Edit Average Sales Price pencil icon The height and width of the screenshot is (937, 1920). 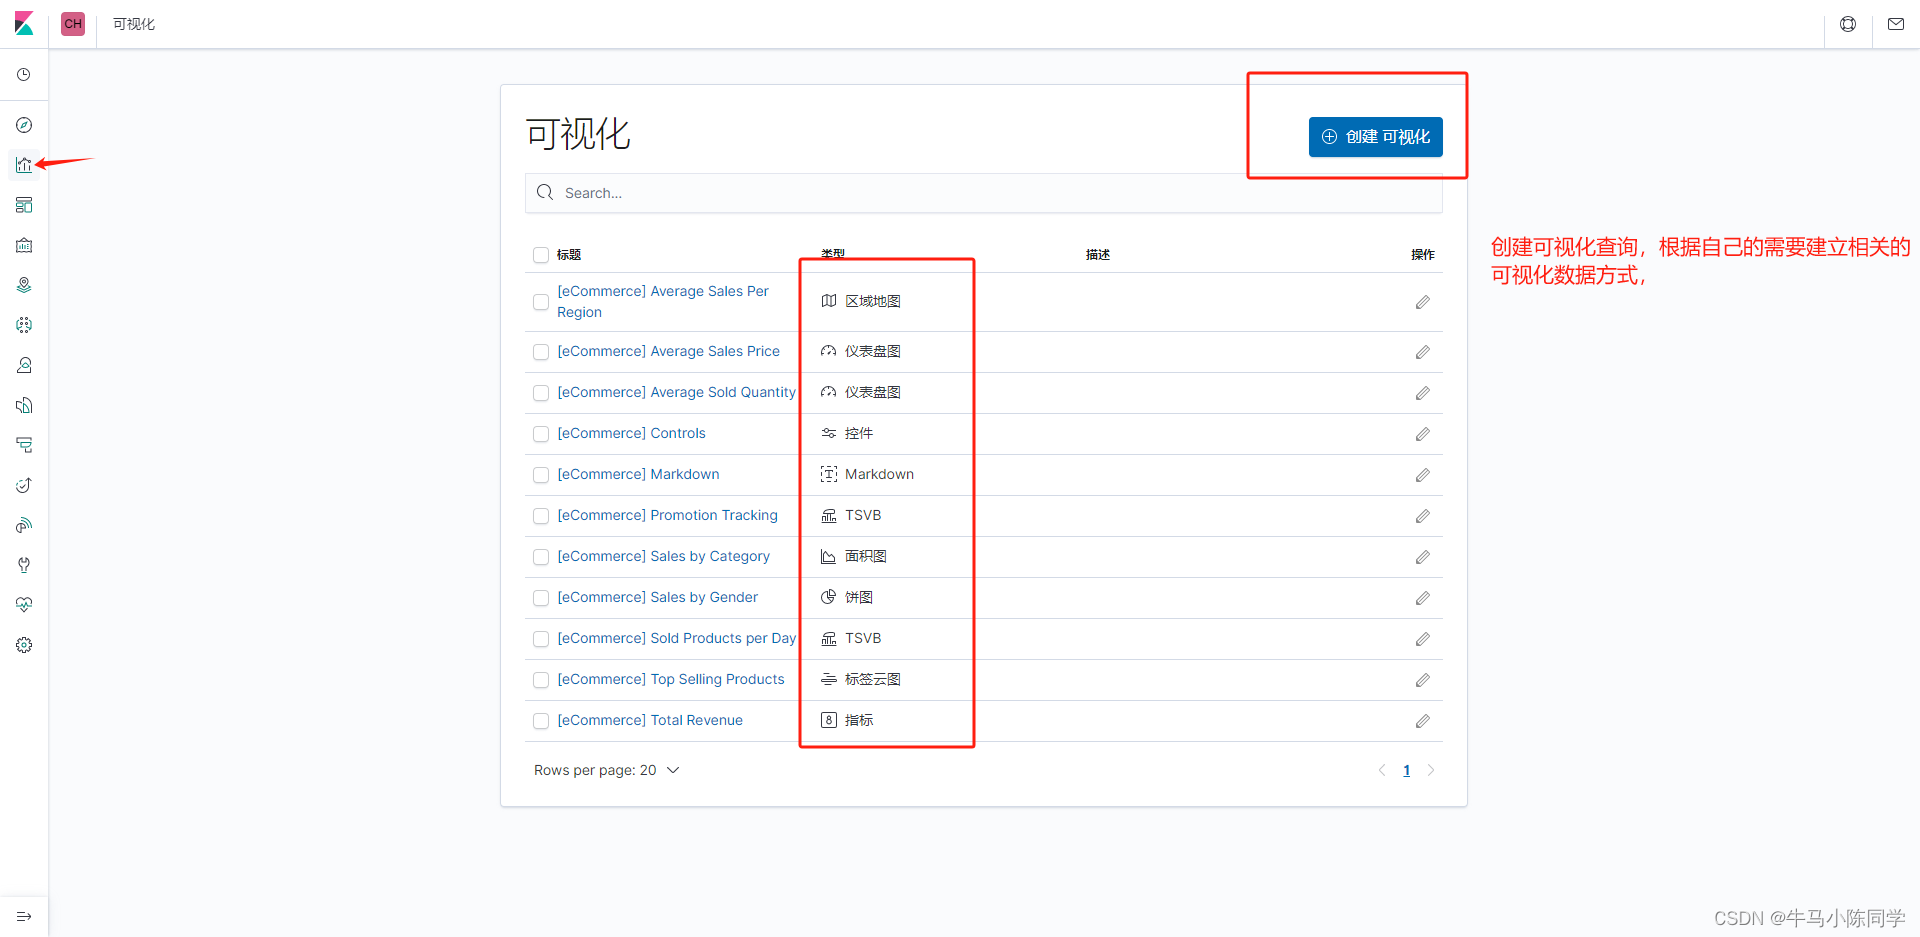1423,352
